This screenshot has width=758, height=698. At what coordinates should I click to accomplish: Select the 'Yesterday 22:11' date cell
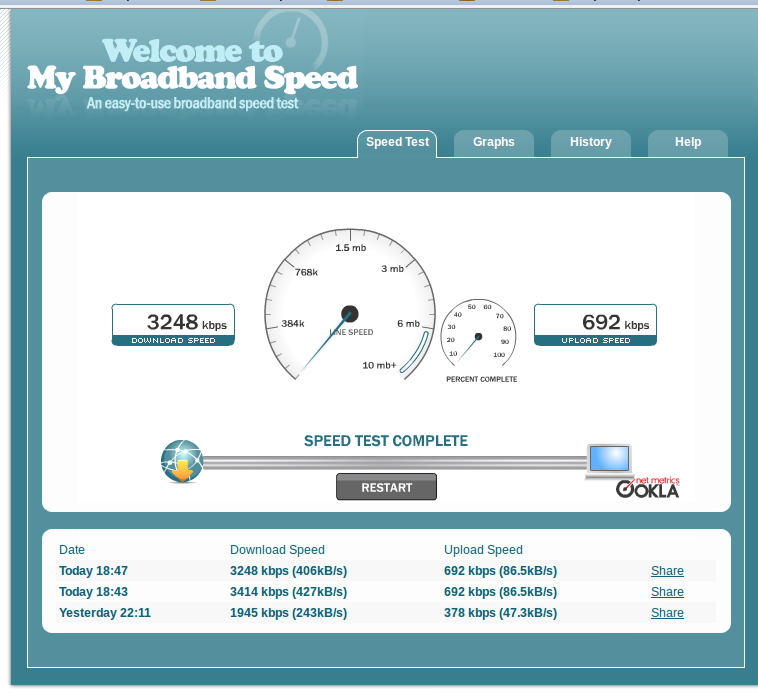105,612
